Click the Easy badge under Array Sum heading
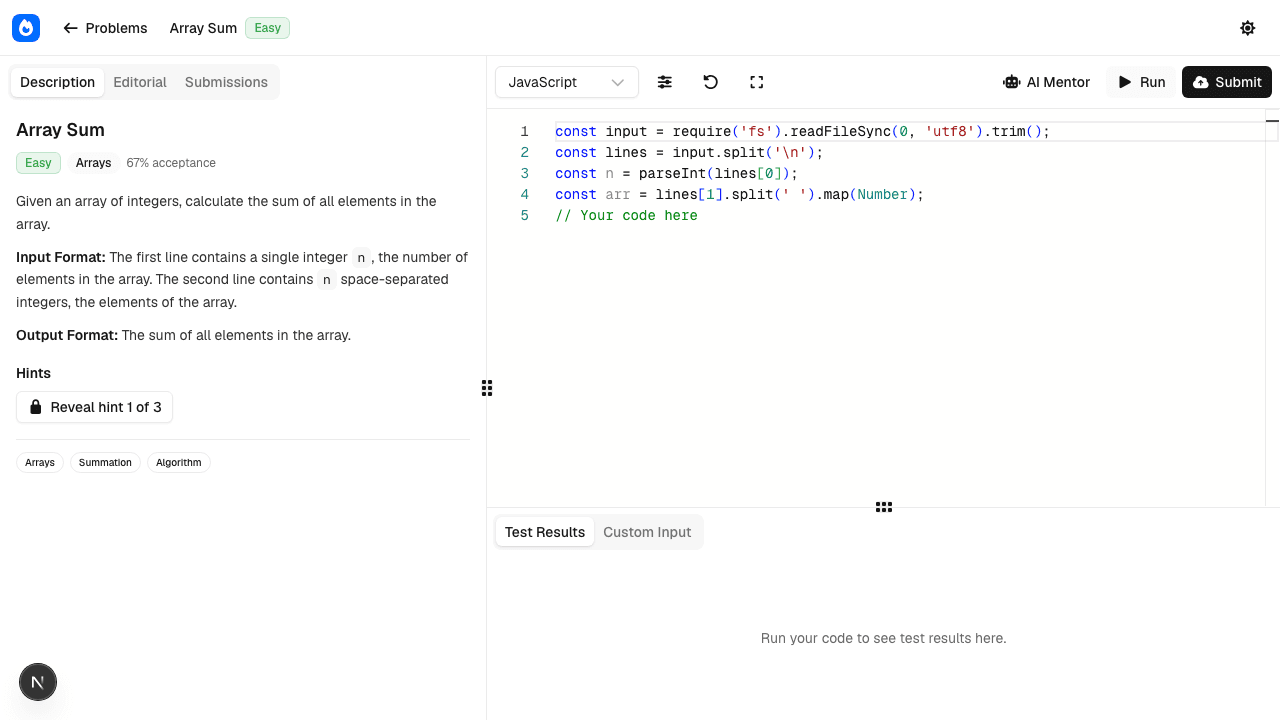Viewport: 1280px width, 720px height. pyautogui.click(x=38, y=163)
